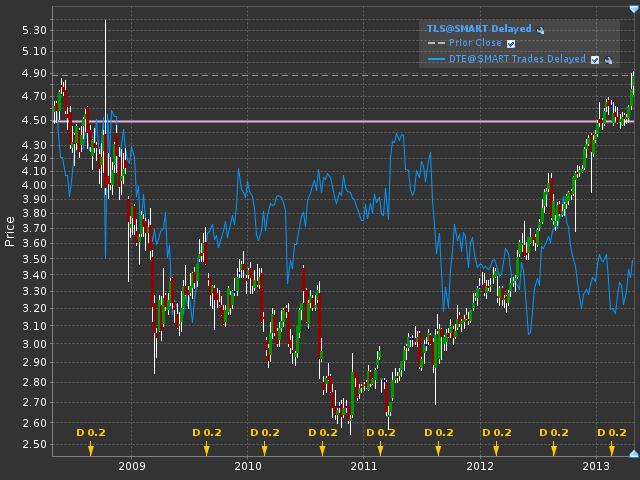This screenshot has height=480, width=640.
Task: Click the 2009 year label on time axis
Action: (132, 466)
